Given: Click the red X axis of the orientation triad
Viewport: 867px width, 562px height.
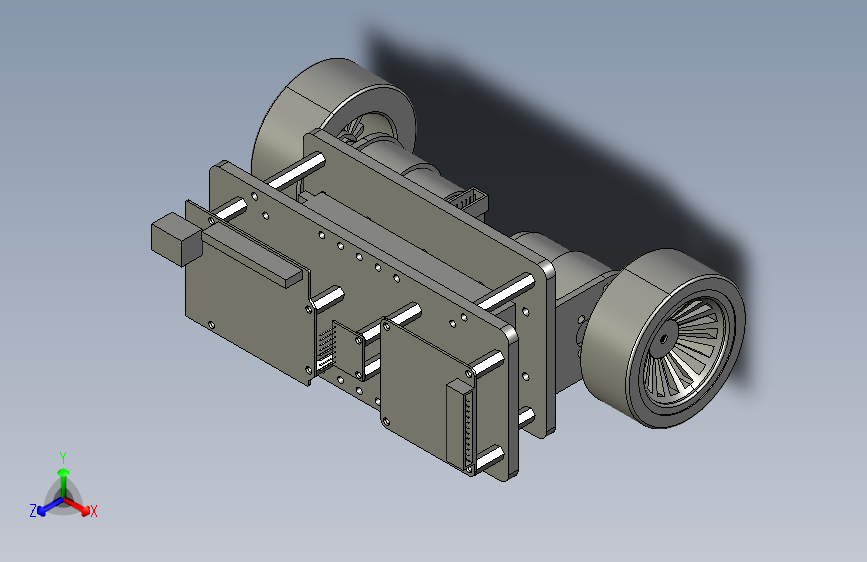Looking at the screenshot, I should (77, 505).
